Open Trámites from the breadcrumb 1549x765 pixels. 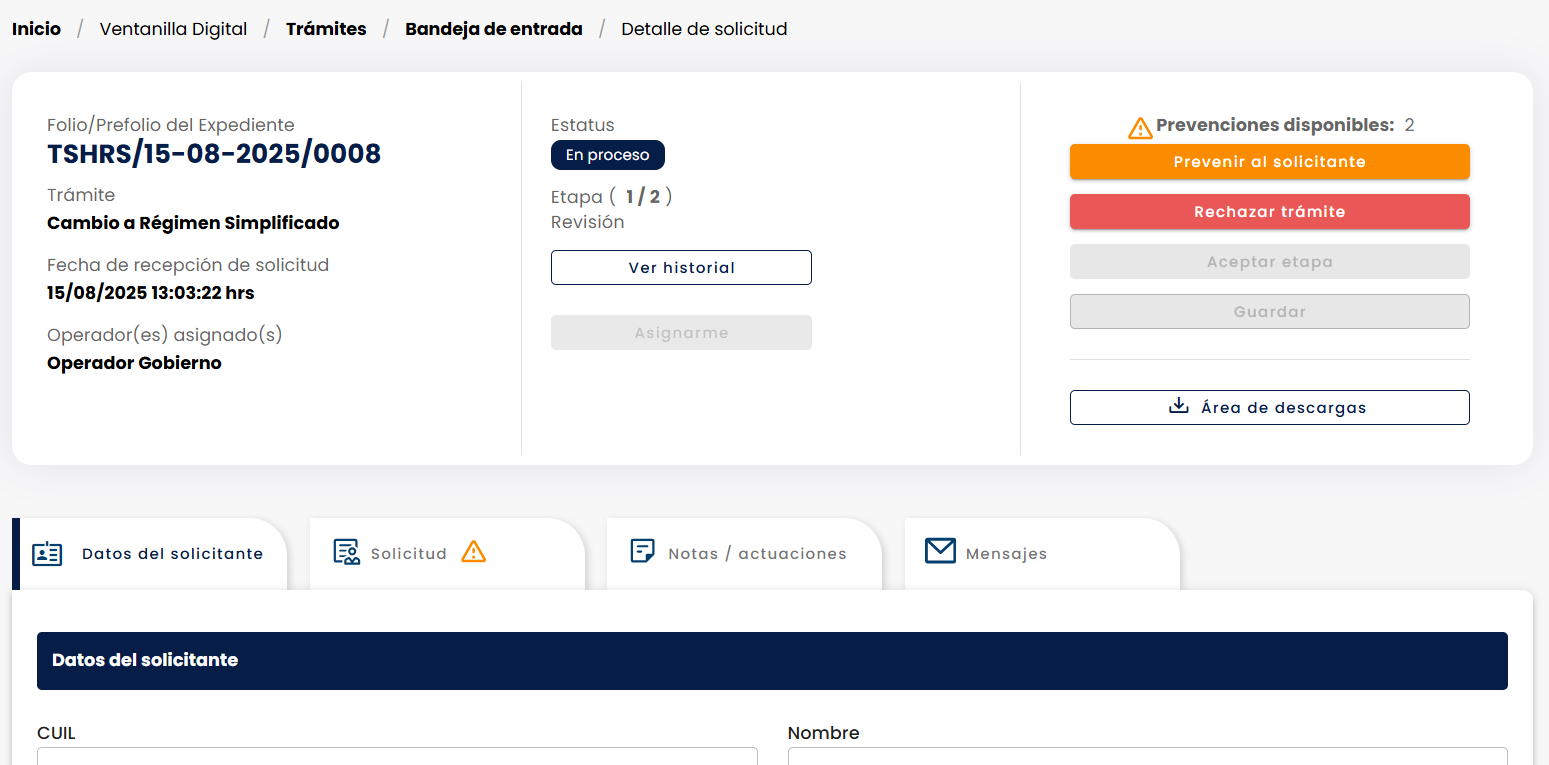[326, 29]
